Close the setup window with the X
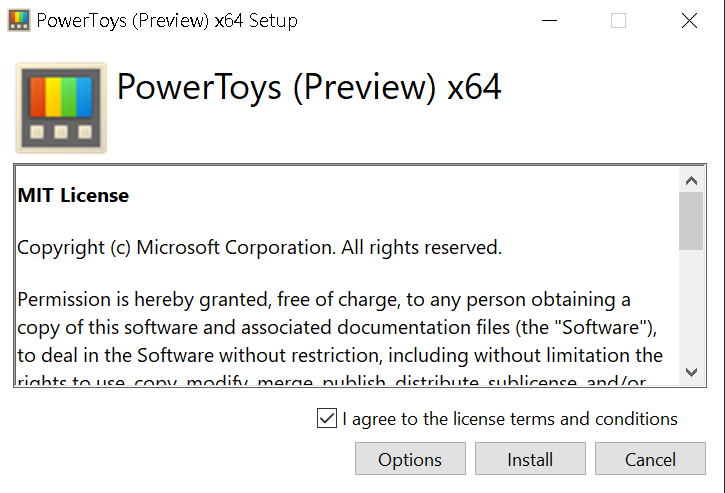725x493 pixels. pos(689,20)
